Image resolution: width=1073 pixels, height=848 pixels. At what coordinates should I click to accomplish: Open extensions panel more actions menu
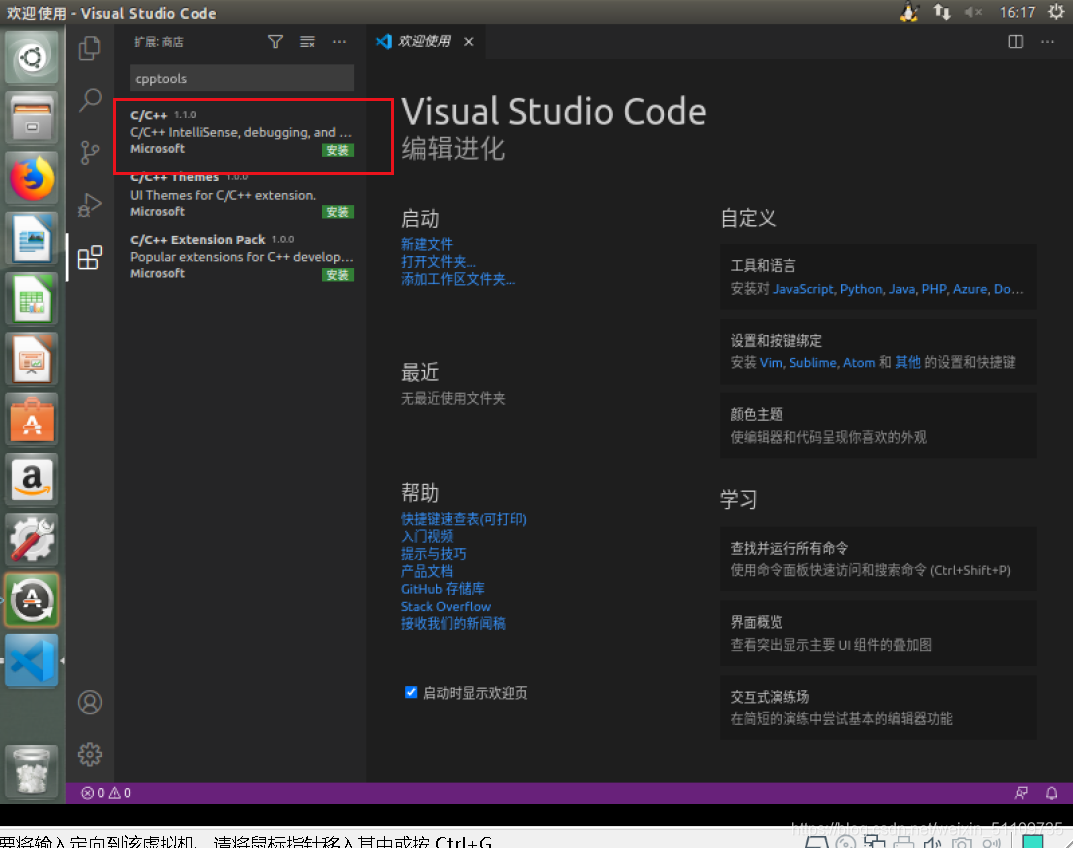(x=339, y=42)
